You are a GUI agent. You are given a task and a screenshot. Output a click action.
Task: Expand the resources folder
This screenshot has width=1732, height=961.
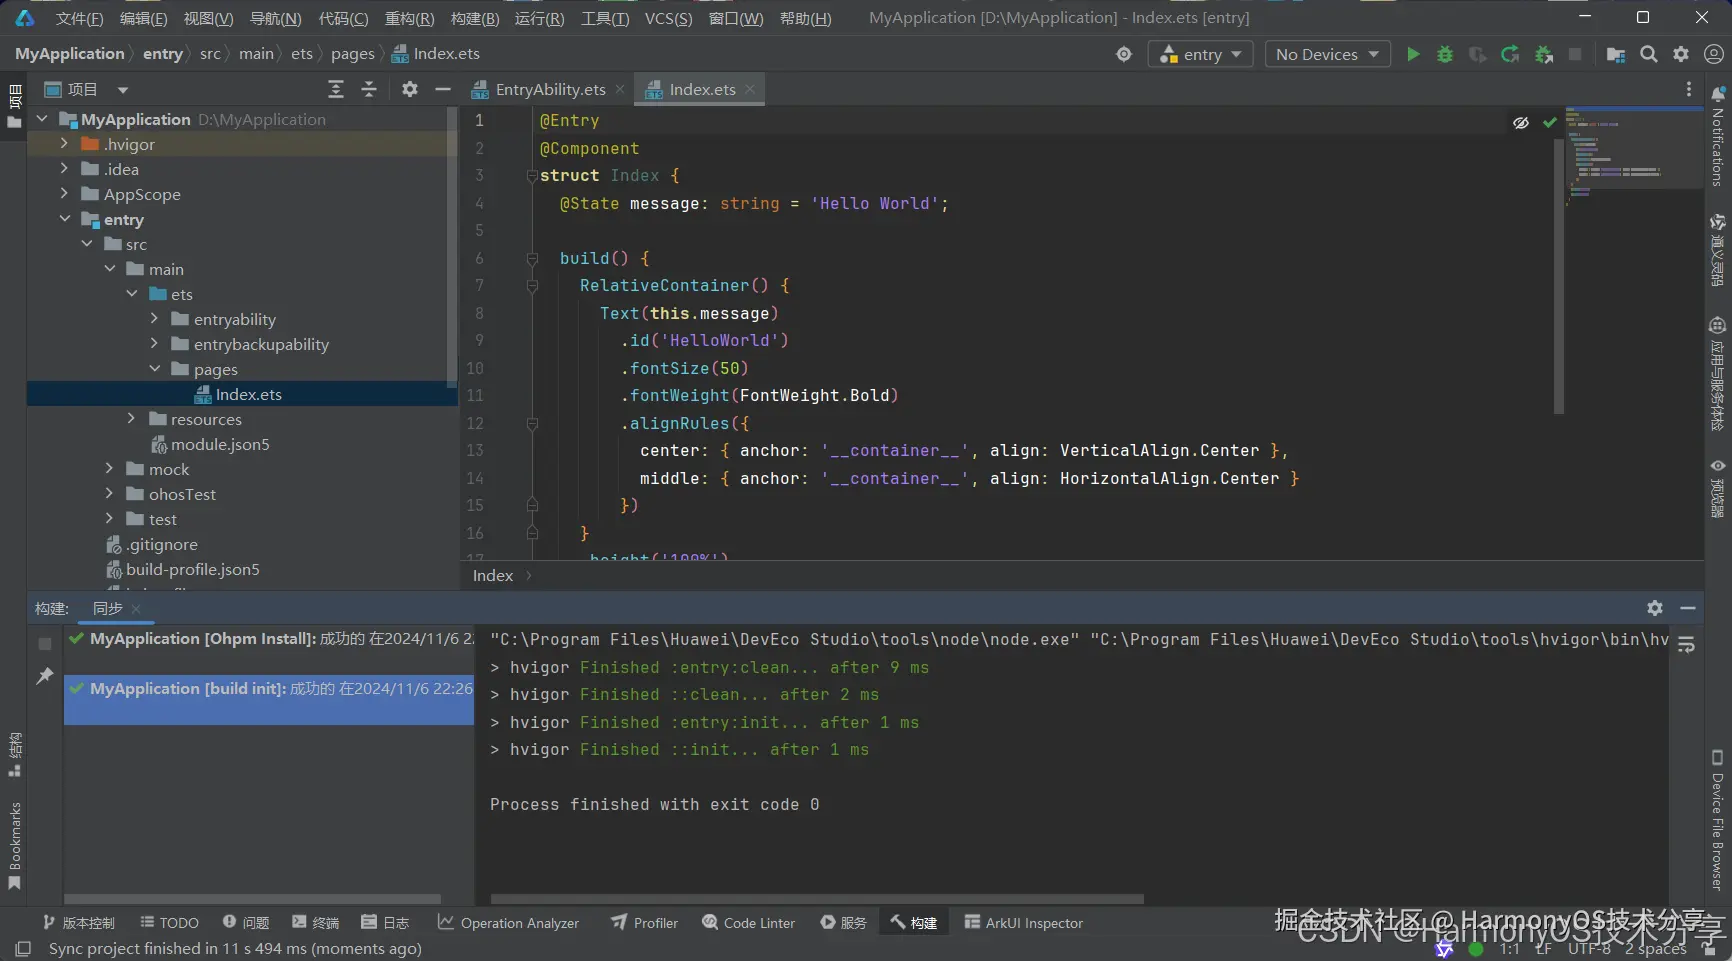[x=131, y=419]
